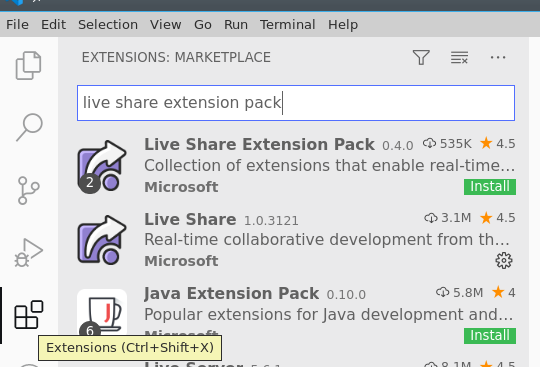Click the Real-time collaborative development description
540x367 pixels.
tap(327, 240)
